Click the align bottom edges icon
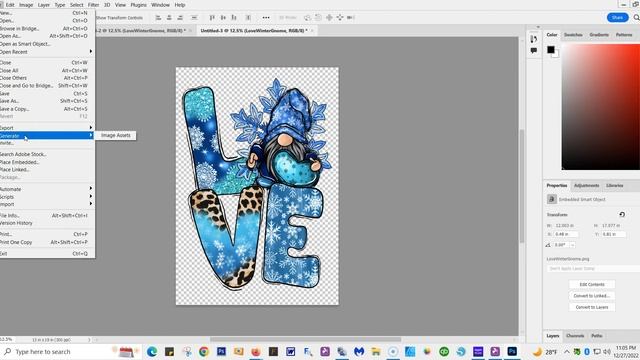 234,18
